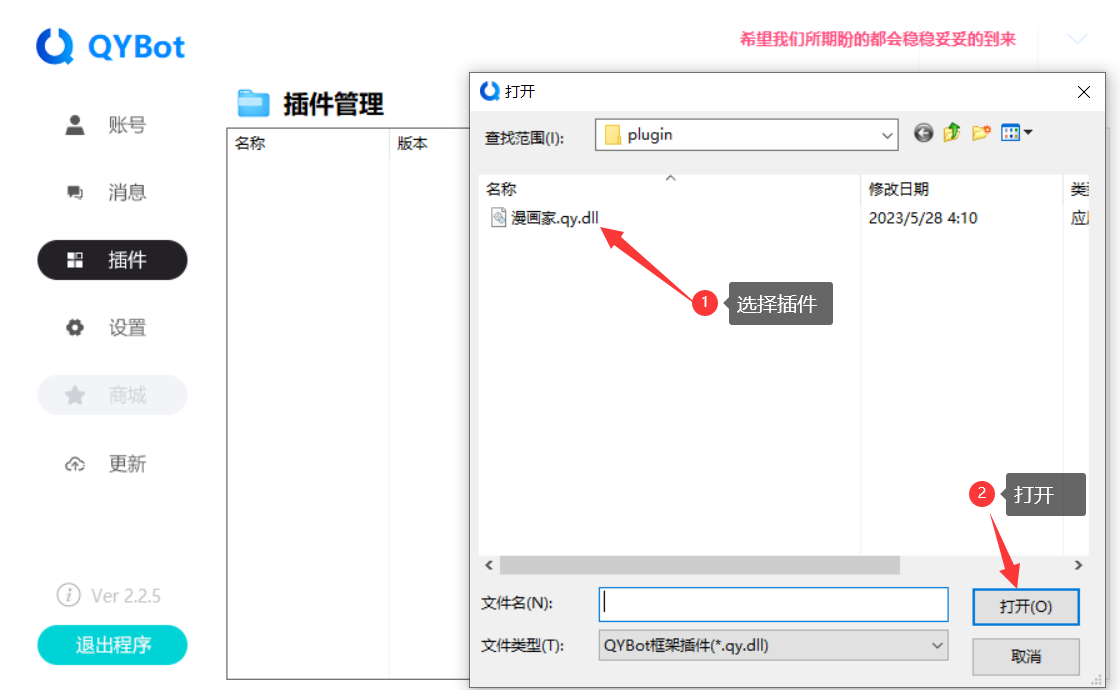
Task: Click the back navigation arrow icon
Action: 923,133
